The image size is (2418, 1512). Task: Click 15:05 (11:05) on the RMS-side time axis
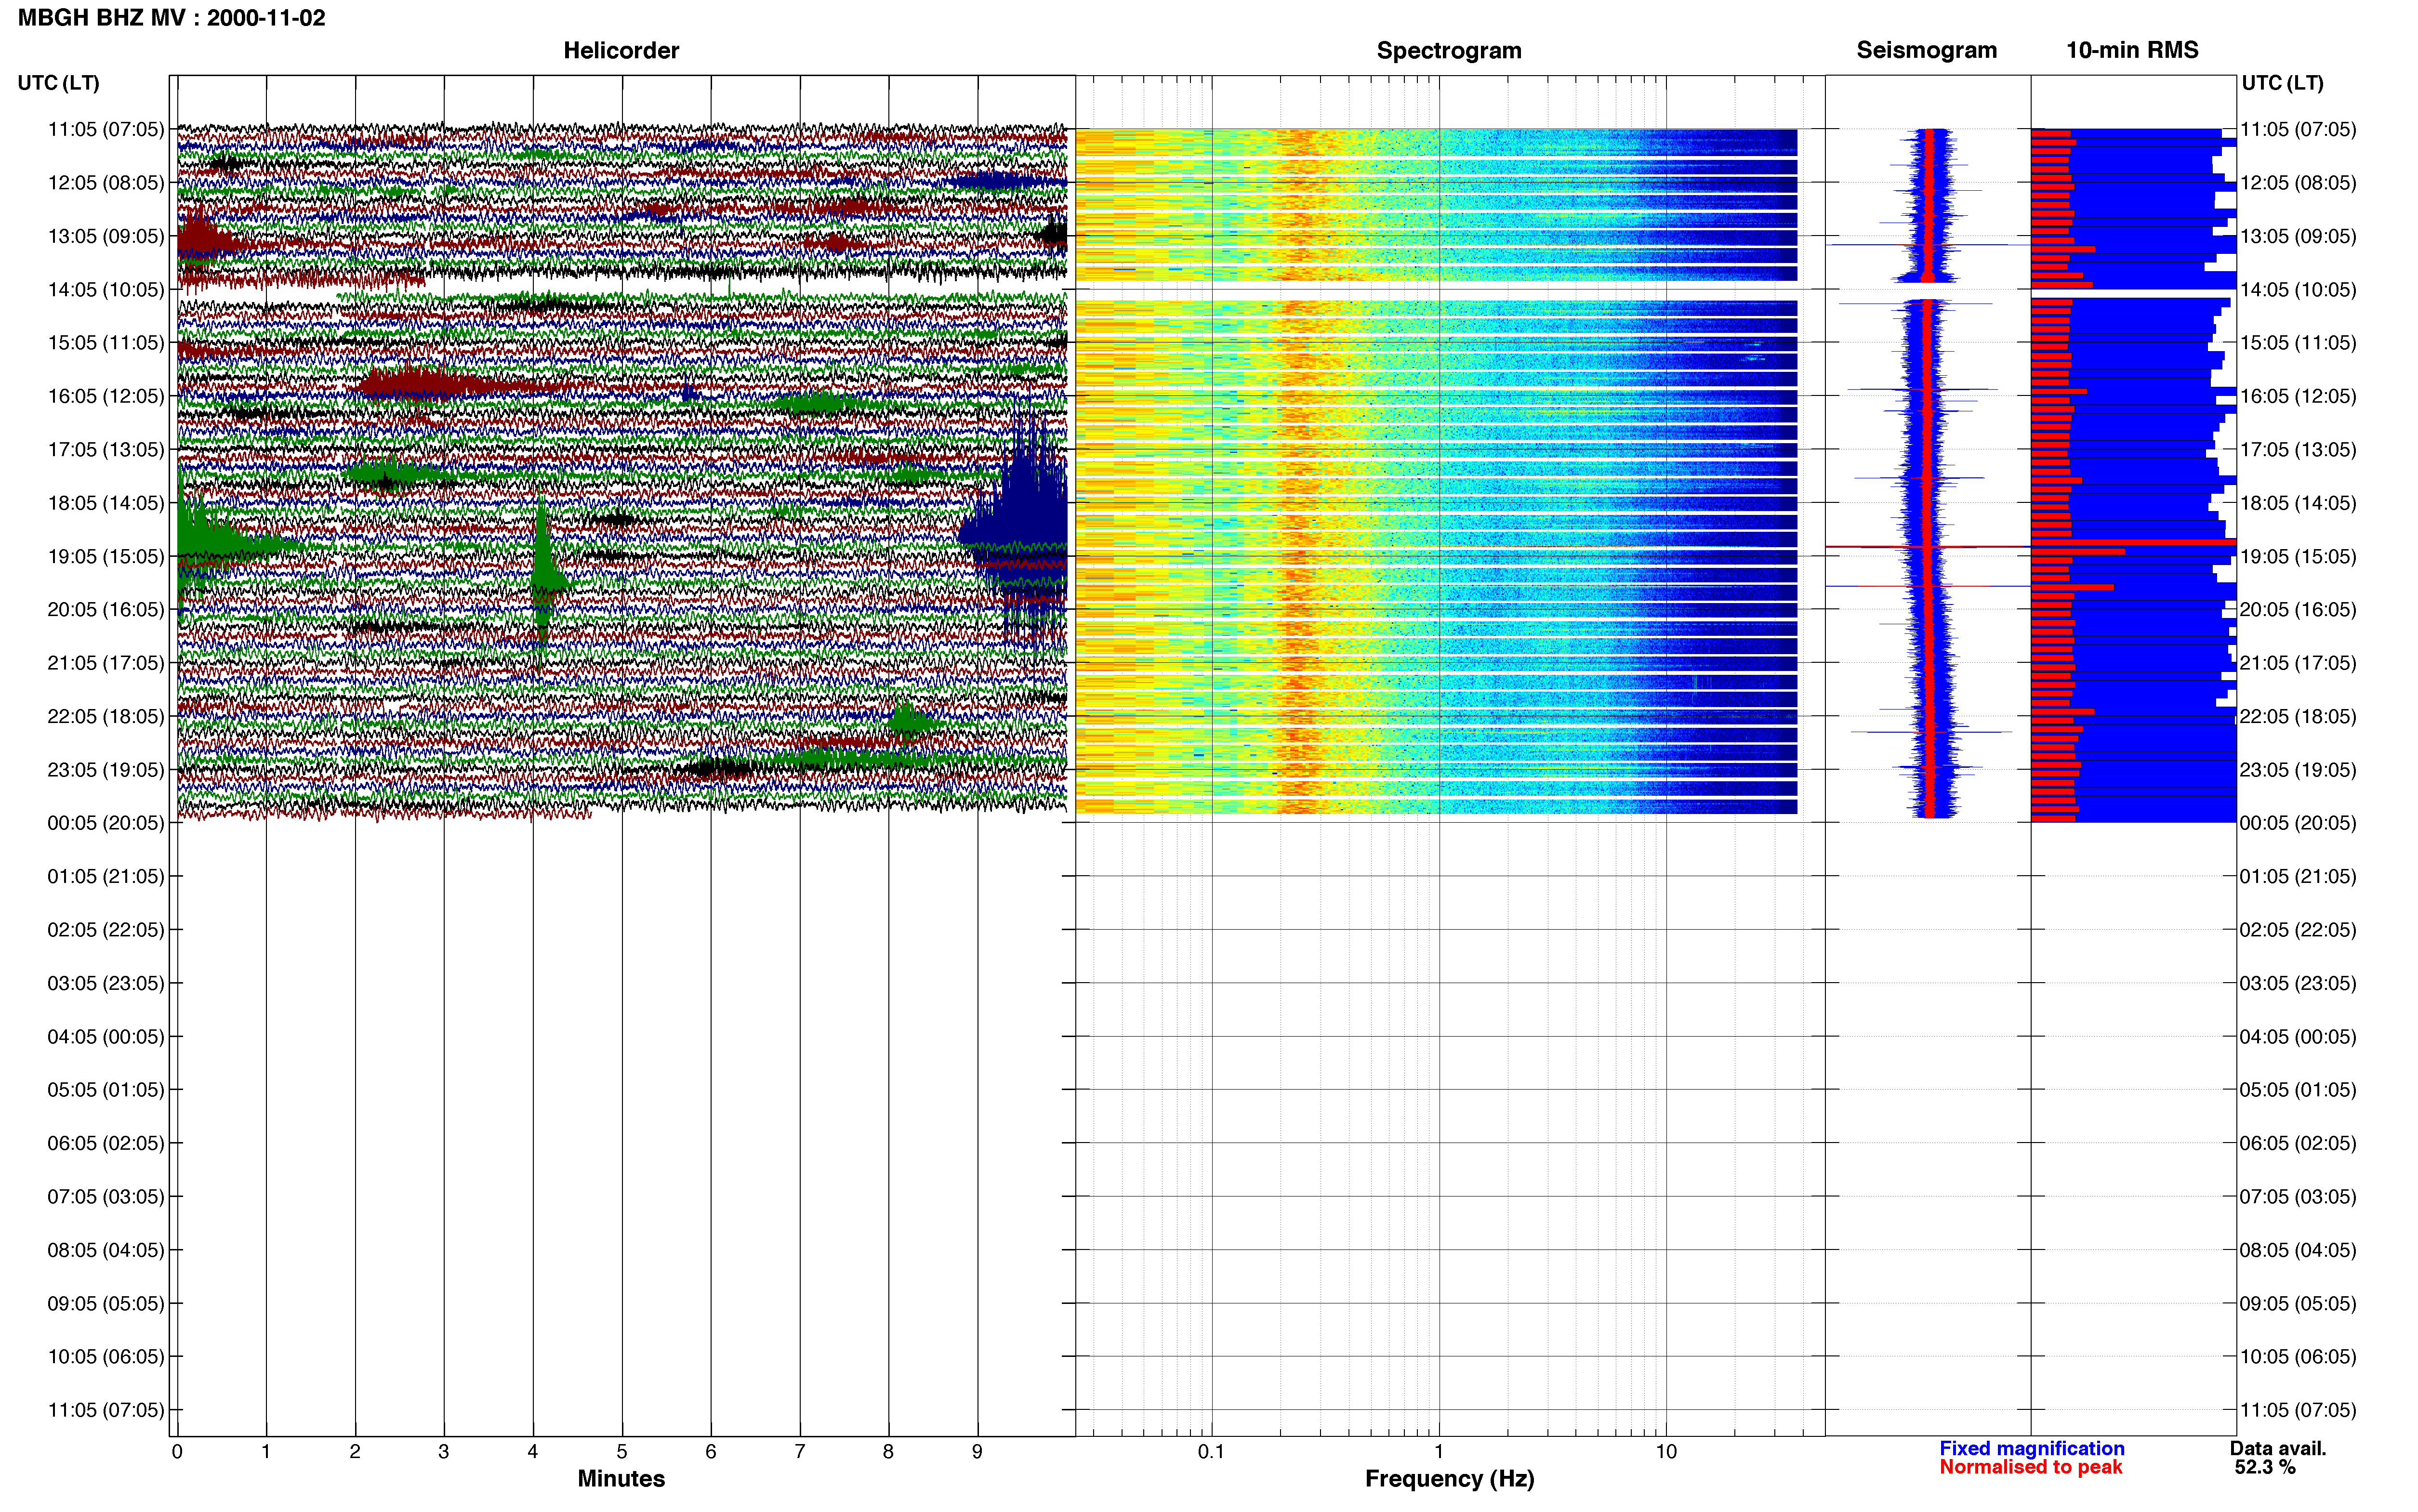pos(2298,343)
